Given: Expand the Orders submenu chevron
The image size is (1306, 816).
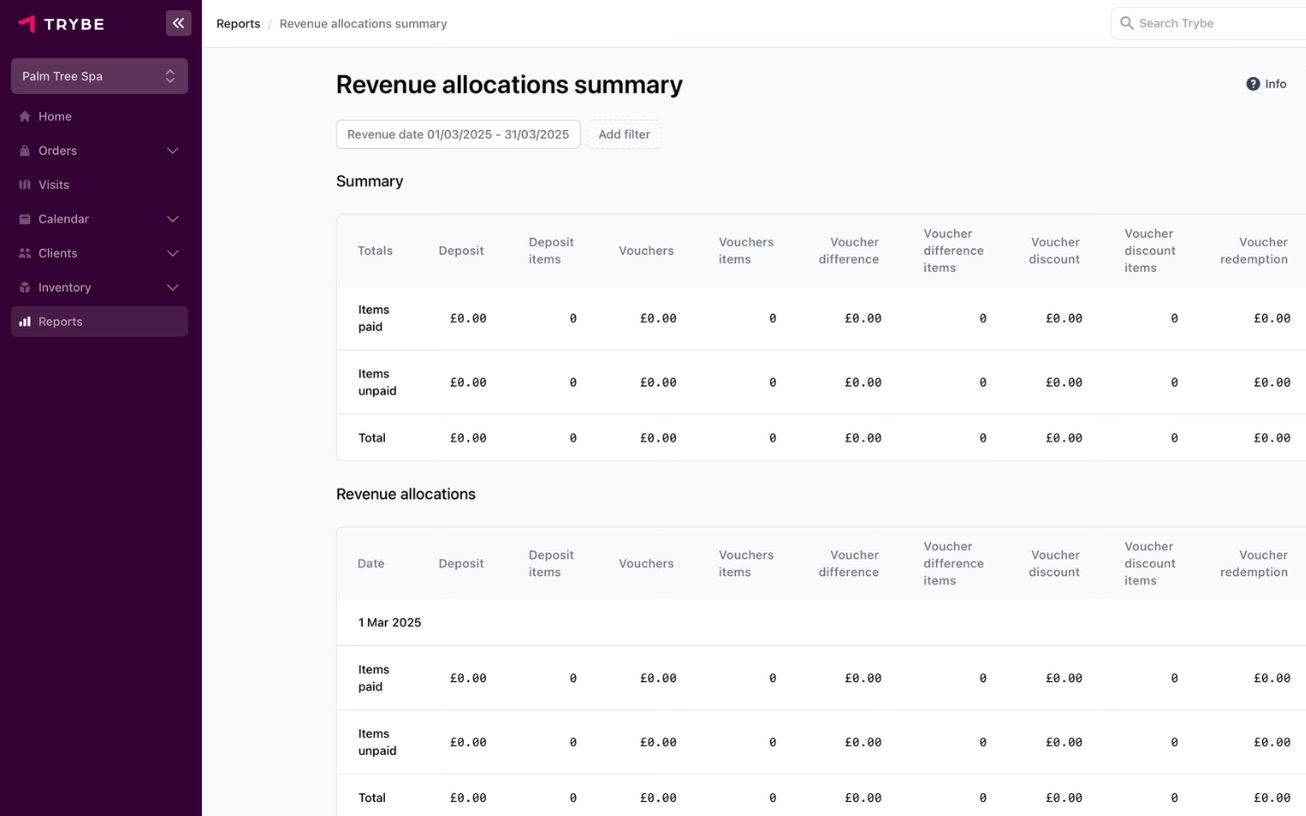Looking at the screenshot, I should (172, 151).
